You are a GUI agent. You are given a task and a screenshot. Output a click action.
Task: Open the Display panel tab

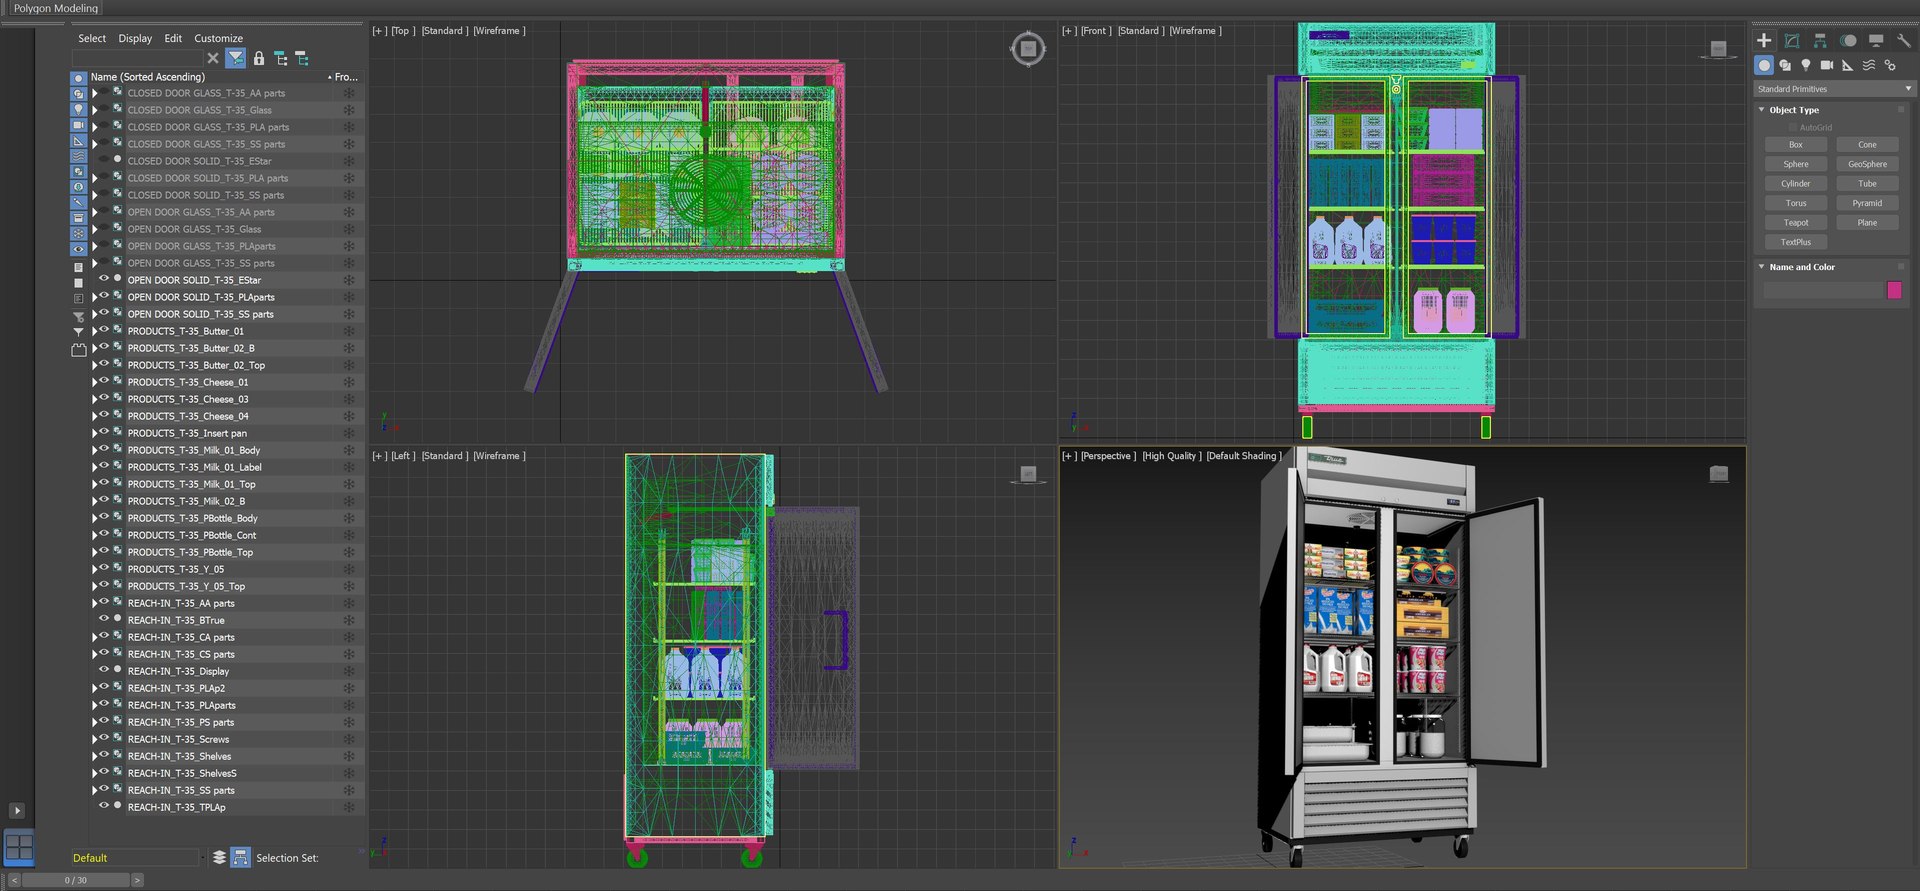1876,40
